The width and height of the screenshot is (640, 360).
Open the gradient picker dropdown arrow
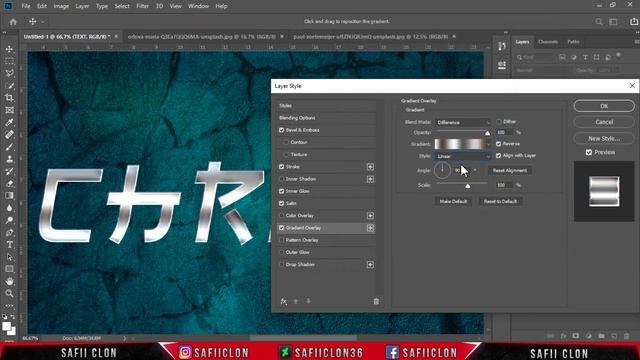(488, 144)
